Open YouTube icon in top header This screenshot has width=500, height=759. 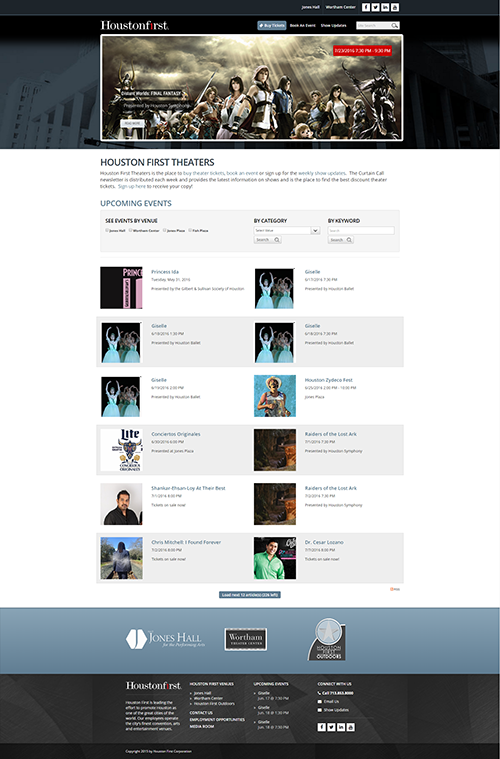395,7
